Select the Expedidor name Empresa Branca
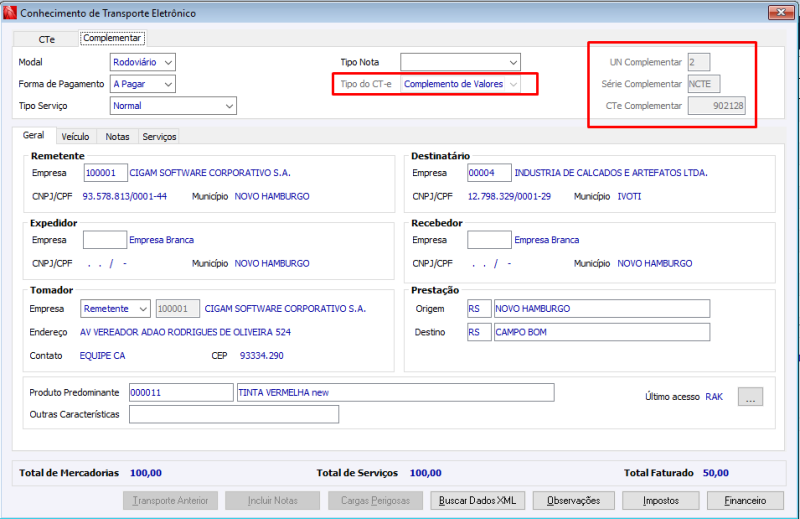This screenshot has width=800, height=519. click(161, 240)
